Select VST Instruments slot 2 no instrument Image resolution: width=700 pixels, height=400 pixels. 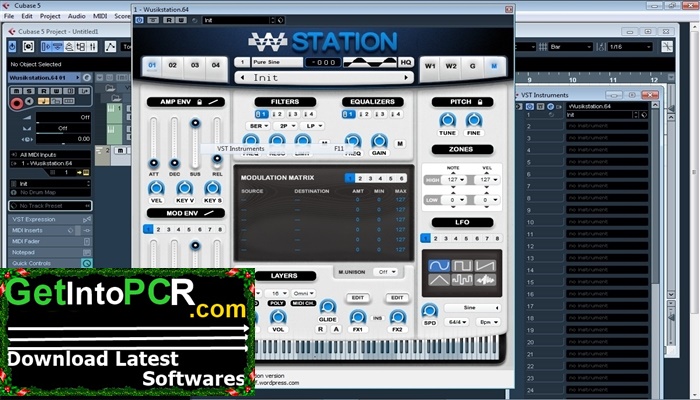[606, 126]
